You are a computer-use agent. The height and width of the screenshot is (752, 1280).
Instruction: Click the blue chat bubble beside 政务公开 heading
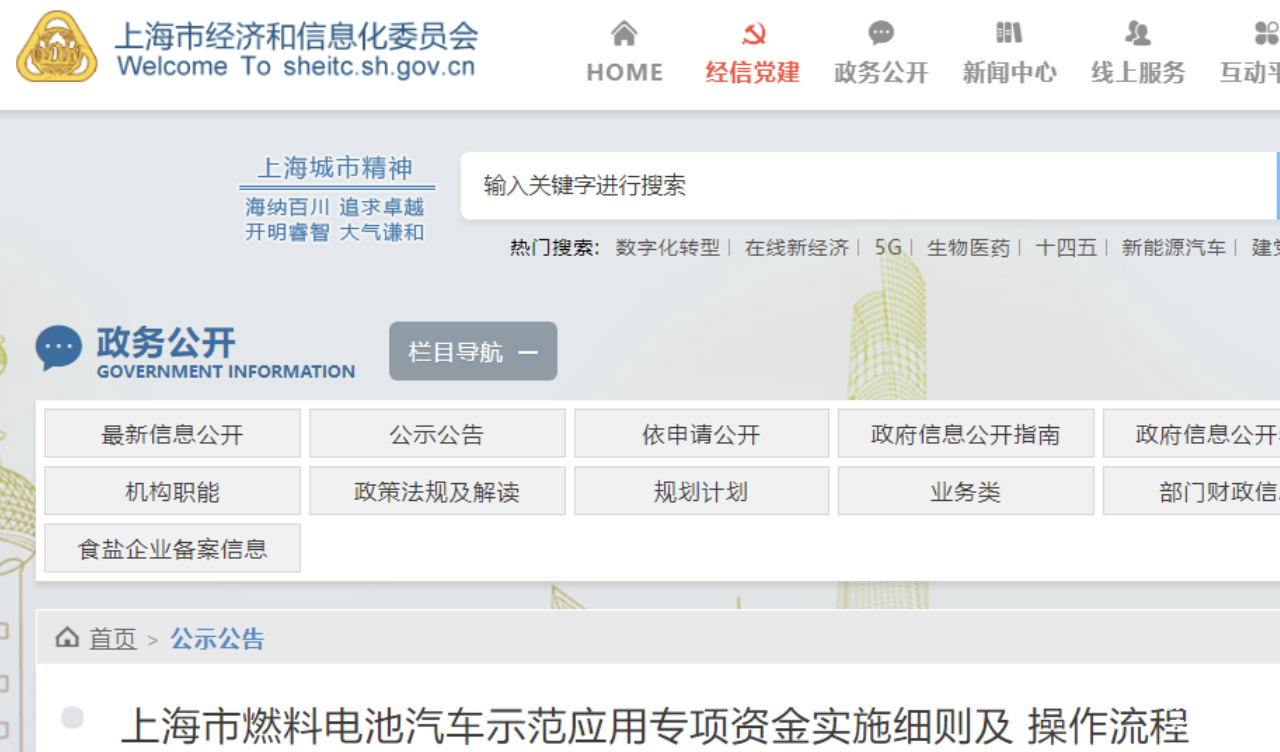pos(59,349)
